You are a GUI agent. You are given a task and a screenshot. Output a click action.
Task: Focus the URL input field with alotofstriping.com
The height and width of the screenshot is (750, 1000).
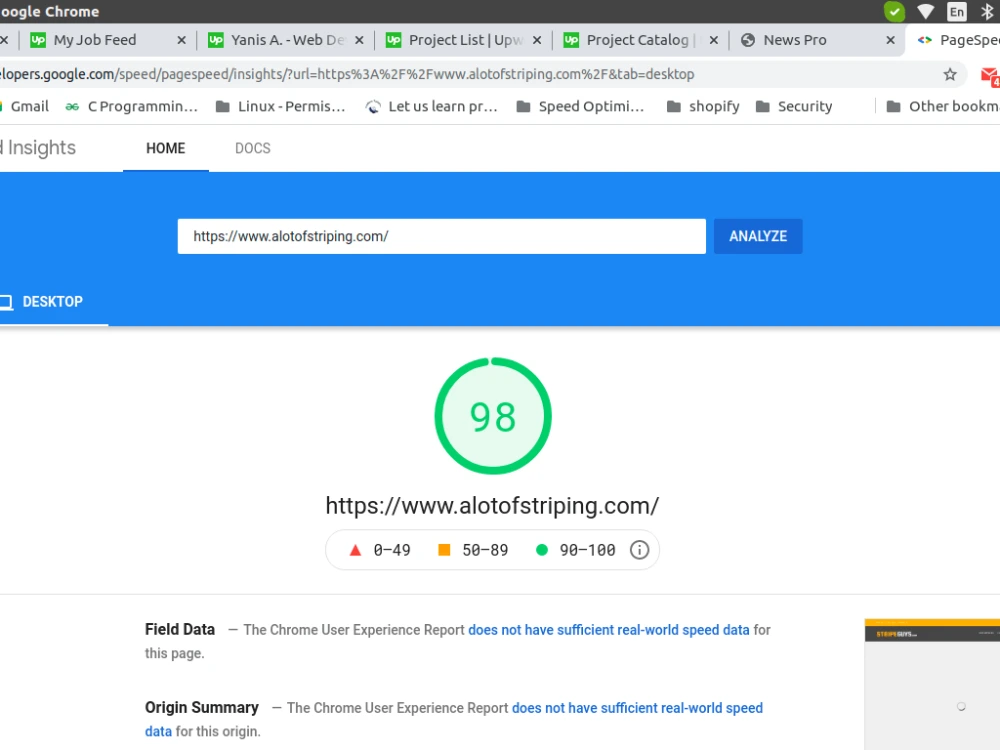[441, 237]
